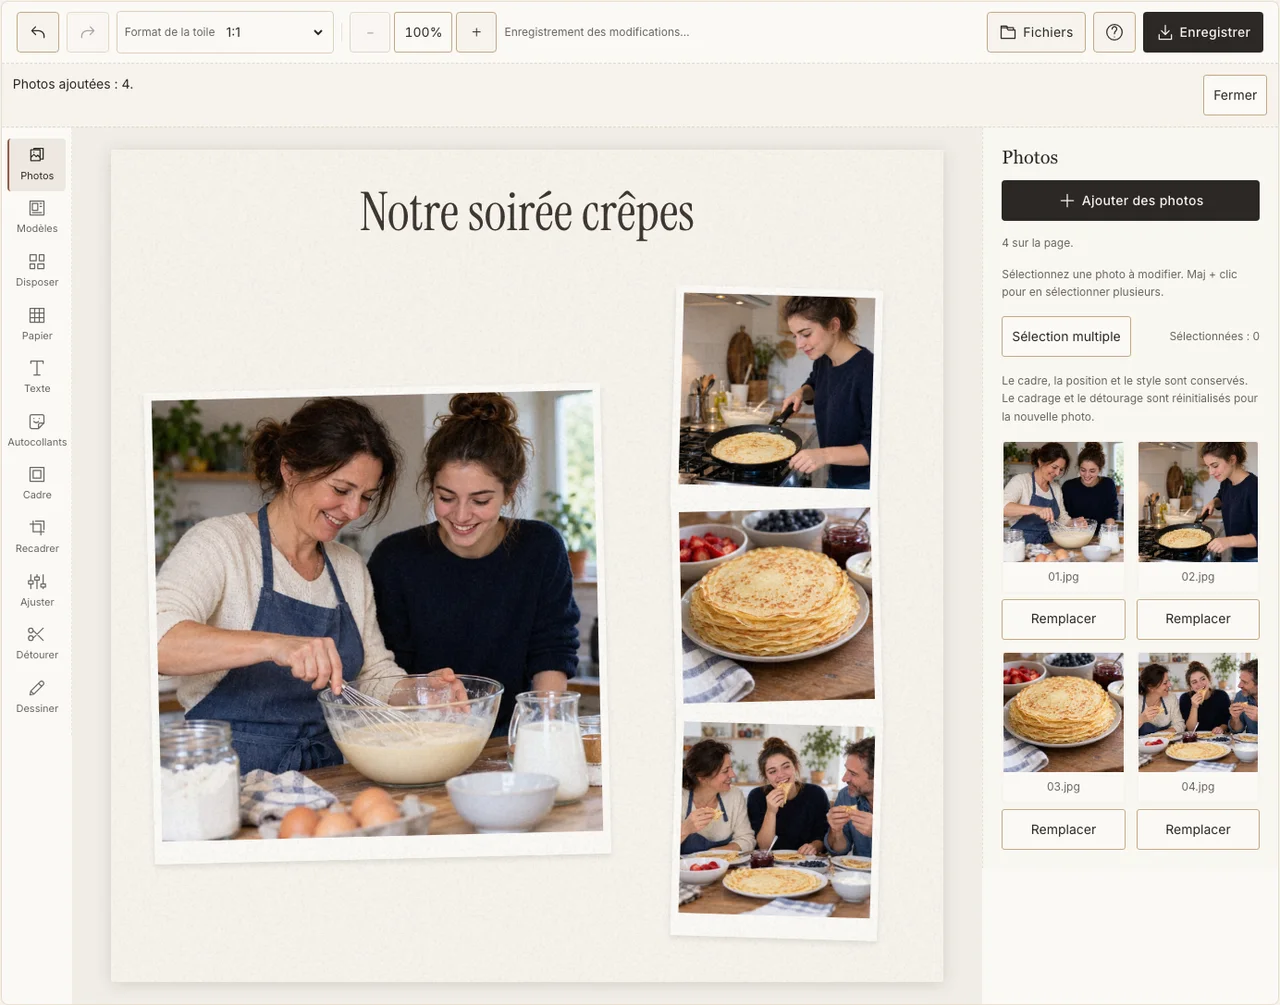Replace photo 03.jpg with Remplacer

click(1063, 829)
